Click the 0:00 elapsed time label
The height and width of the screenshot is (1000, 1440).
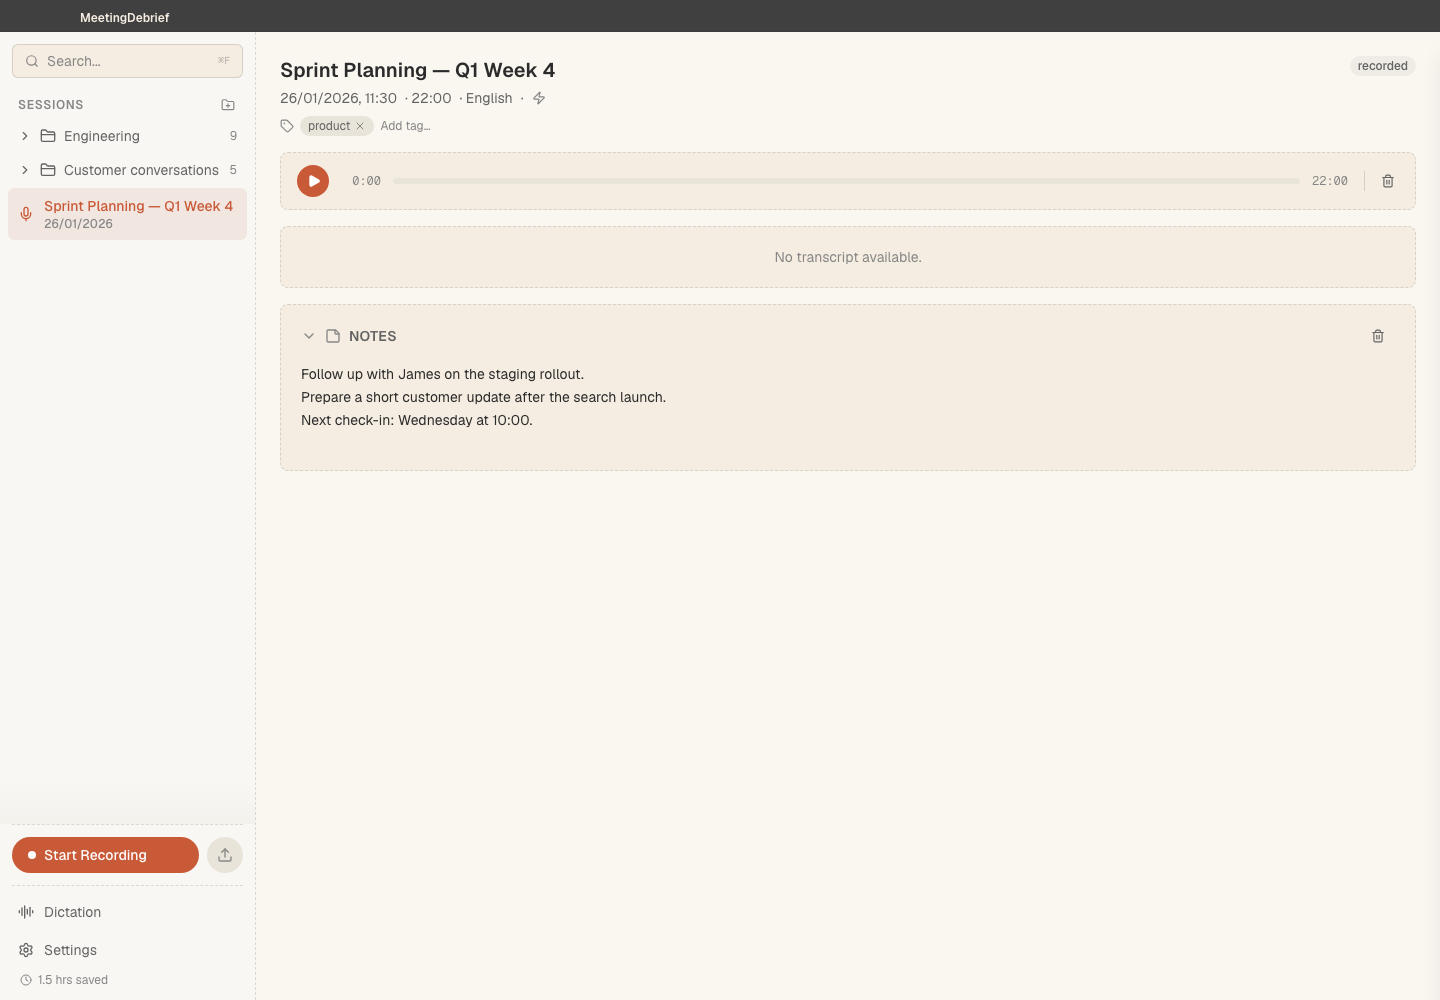tap(366, 181)
